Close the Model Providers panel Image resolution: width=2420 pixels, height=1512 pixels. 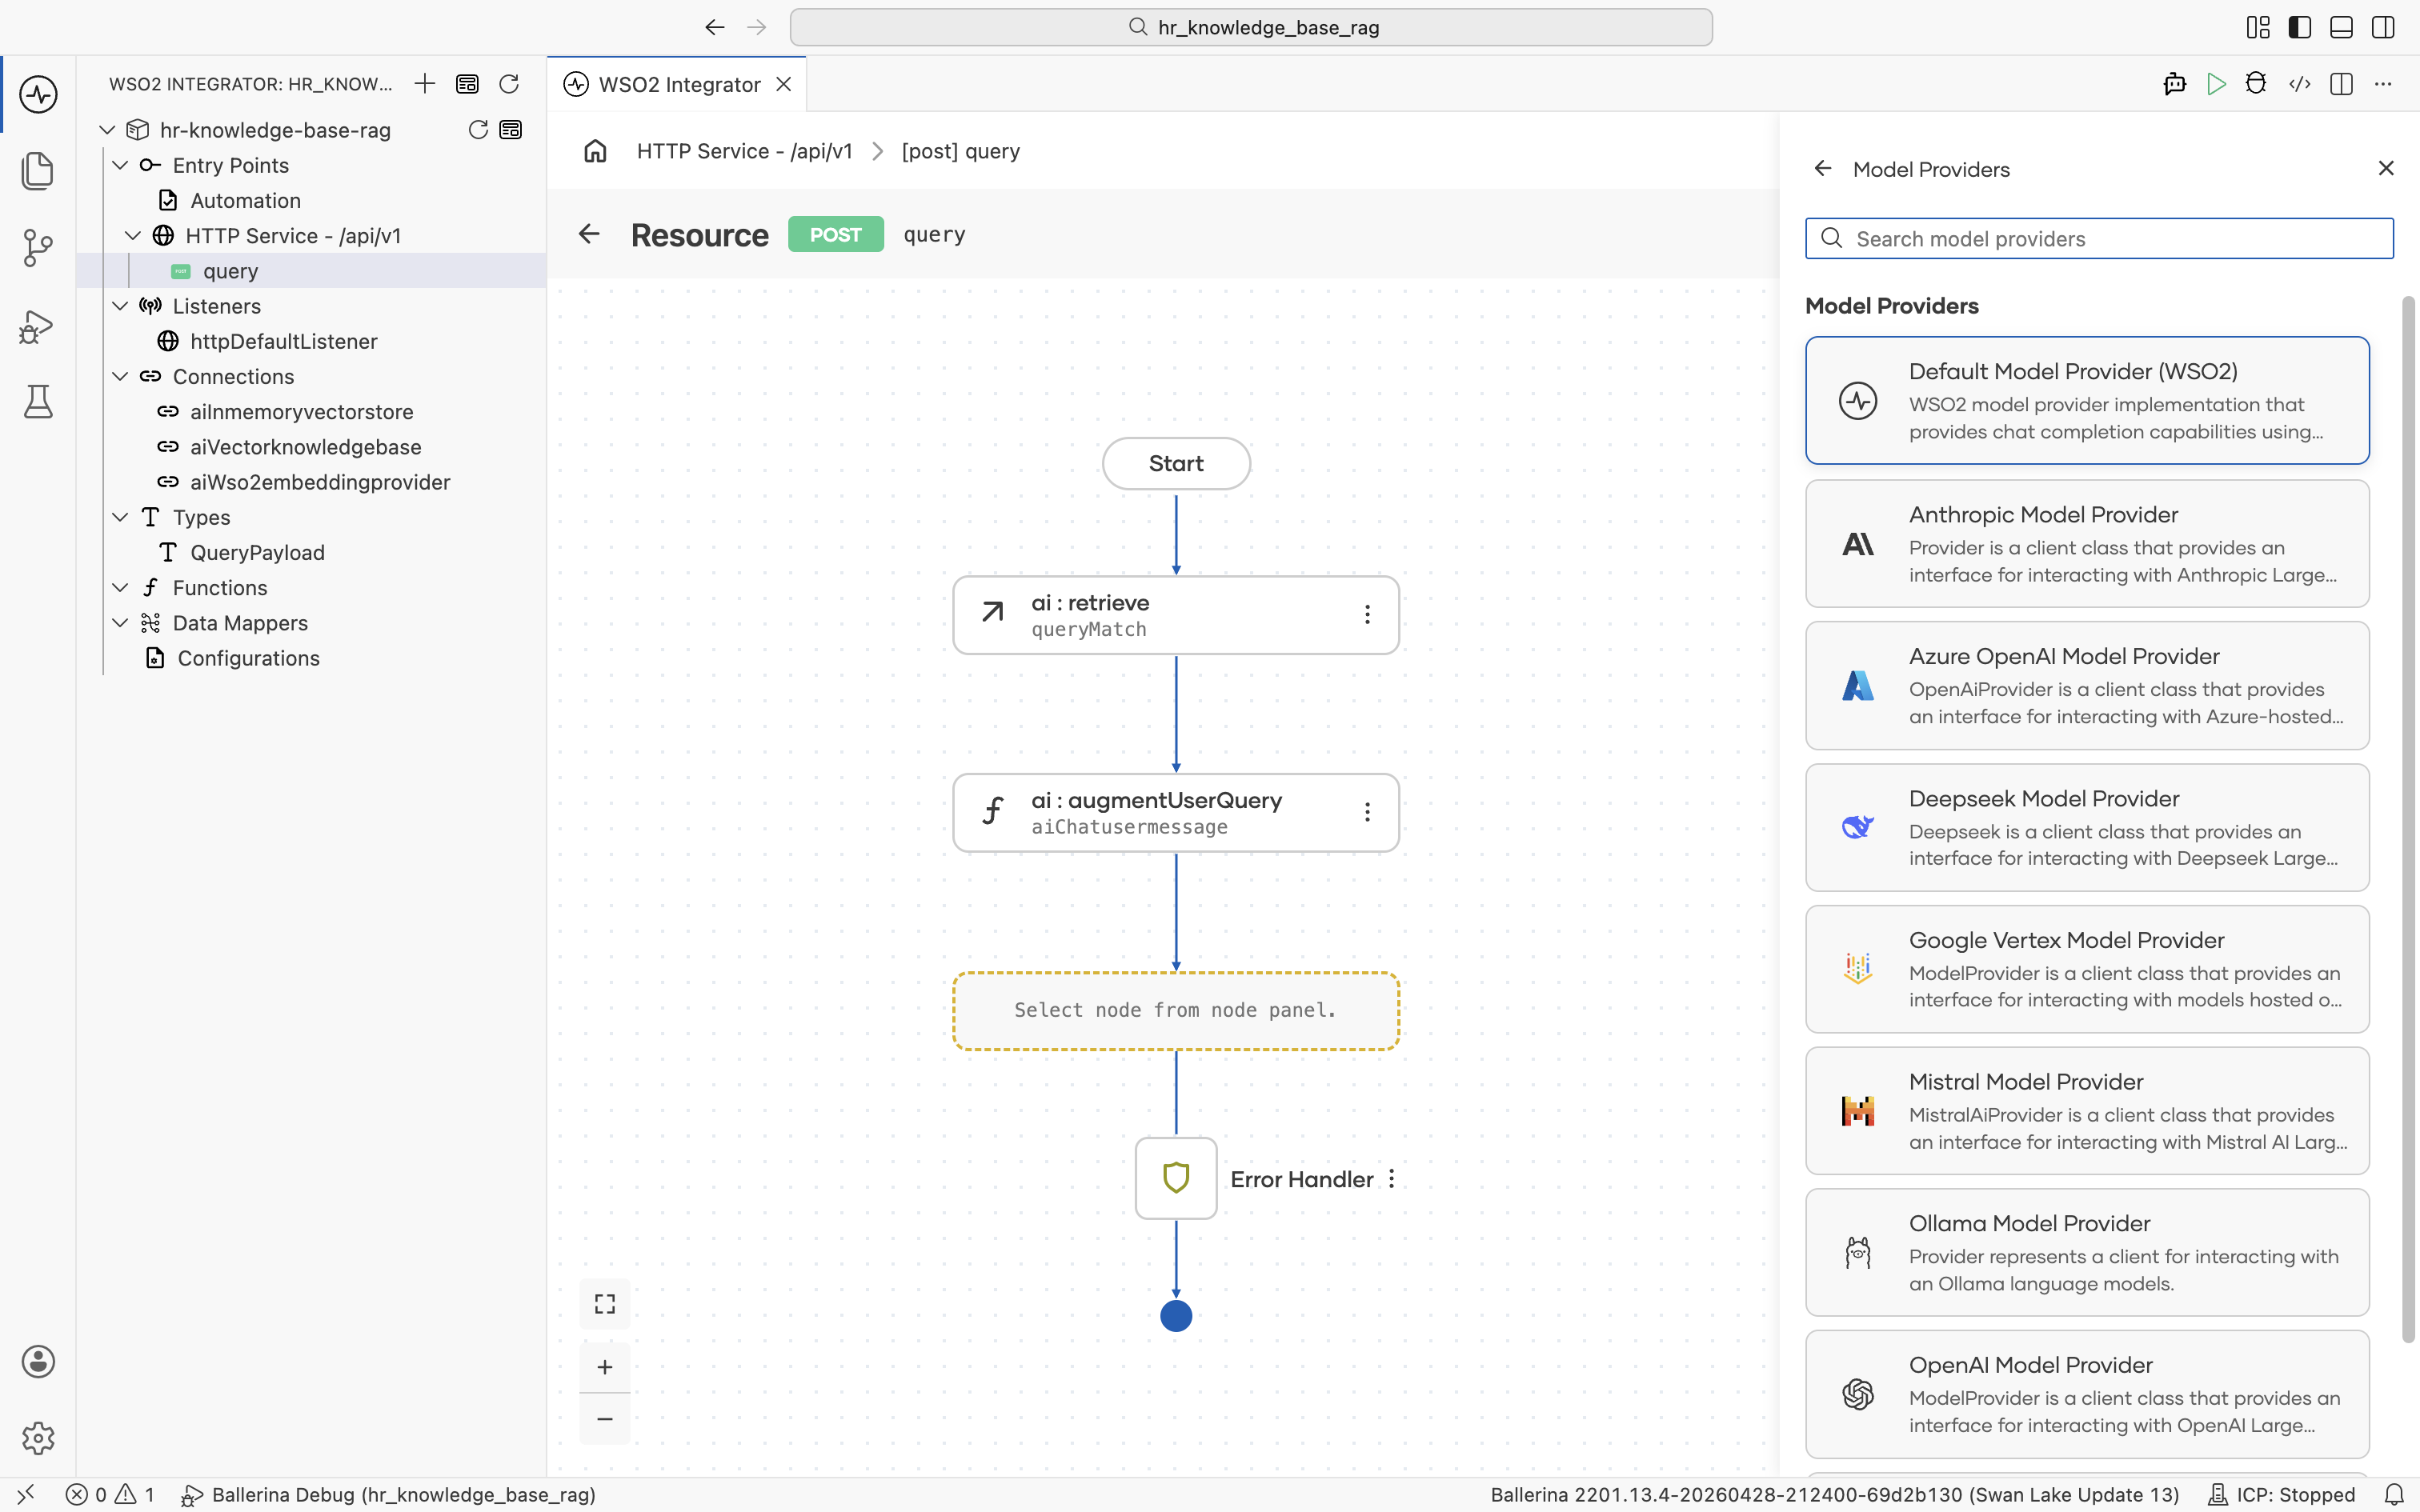pos(2386,168)
